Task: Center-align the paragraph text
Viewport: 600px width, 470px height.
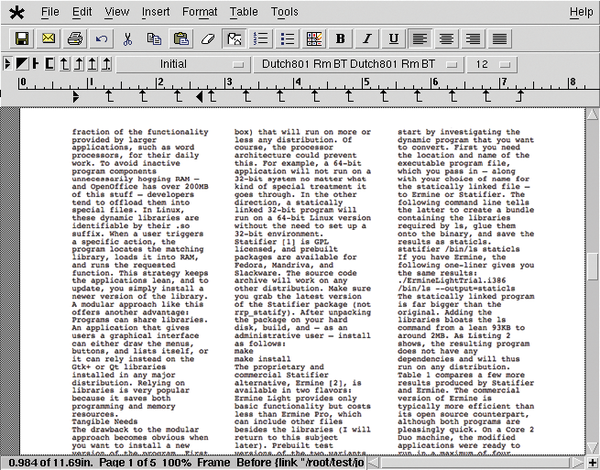Action: tap(446, 39)
